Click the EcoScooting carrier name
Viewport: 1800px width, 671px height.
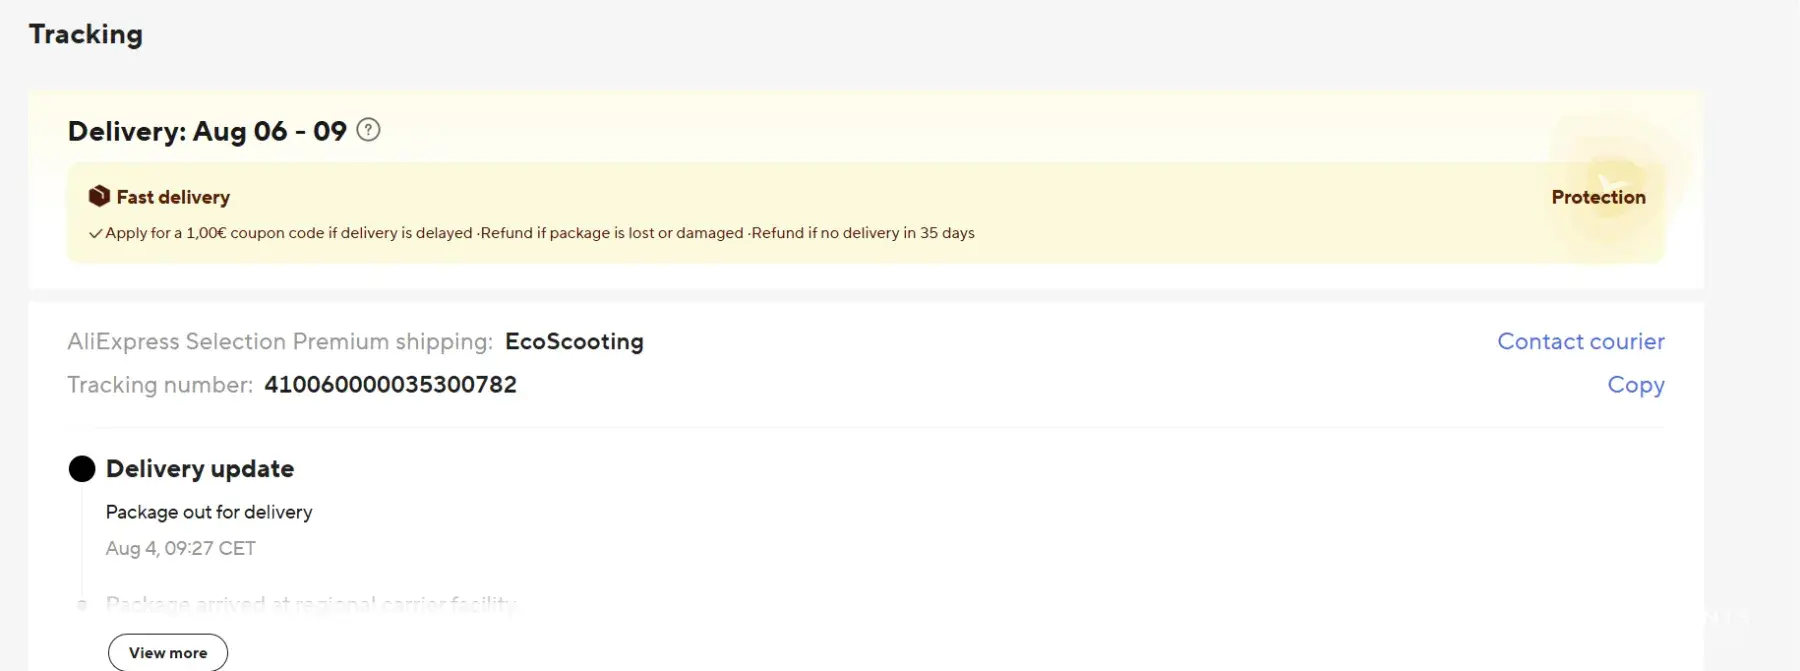pyautogui.click(x=574, y=342)
